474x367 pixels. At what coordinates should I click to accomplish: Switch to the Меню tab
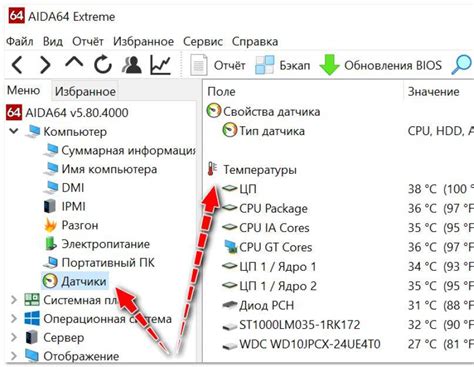click(x=23, y=90)
